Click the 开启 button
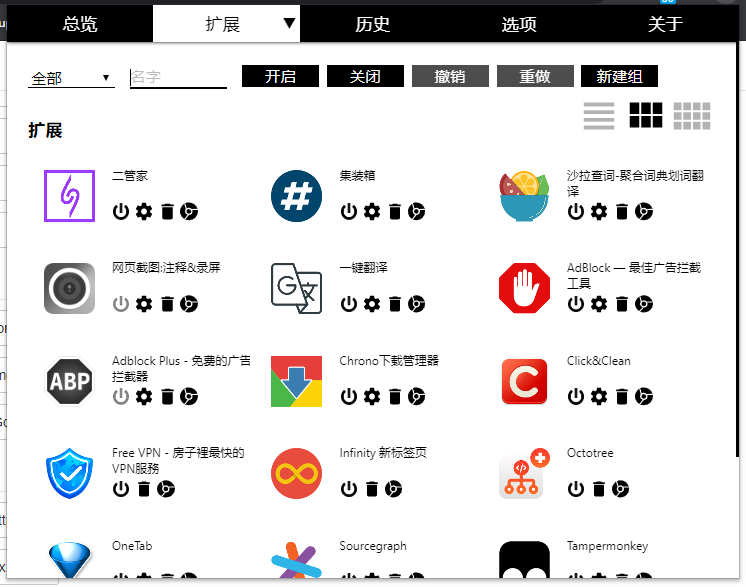 point(280,76)
